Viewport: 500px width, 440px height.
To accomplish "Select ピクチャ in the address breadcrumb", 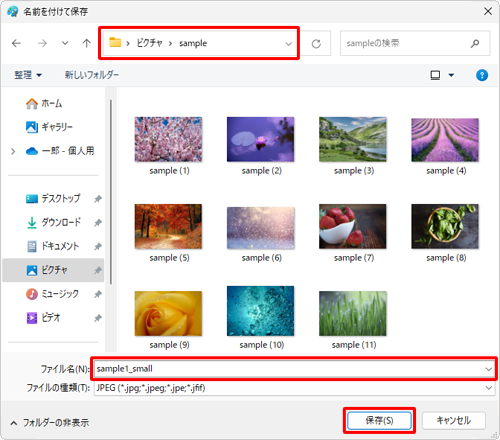I will point(150,43).
